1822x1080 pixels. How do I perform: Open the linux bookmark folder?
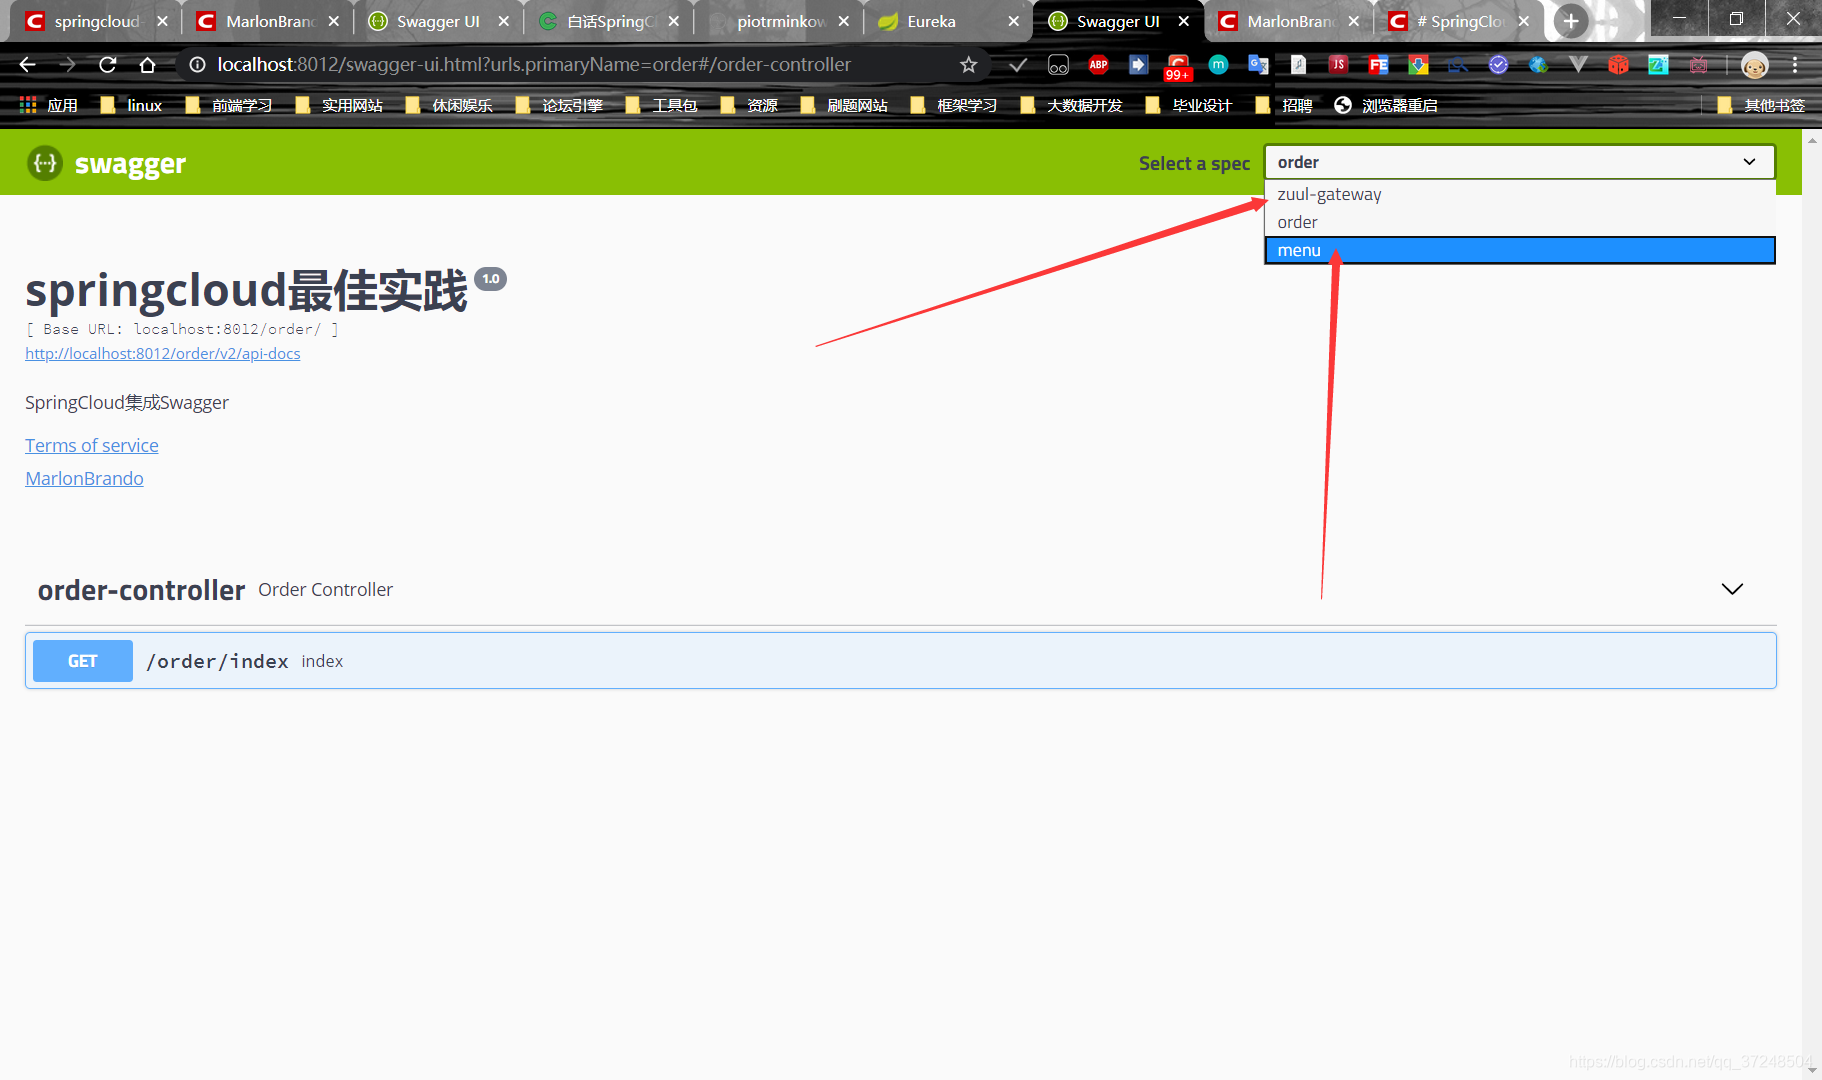coord(131,105)
